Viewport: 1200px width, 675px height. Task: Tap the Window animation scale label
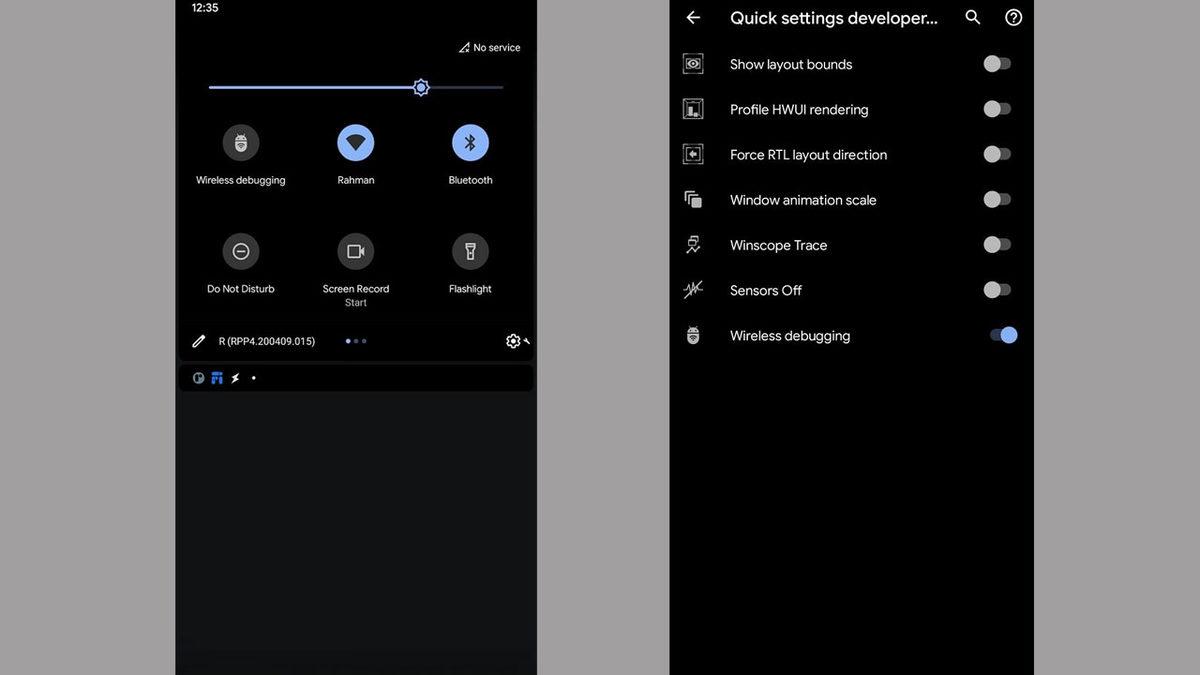click(803, 200)
